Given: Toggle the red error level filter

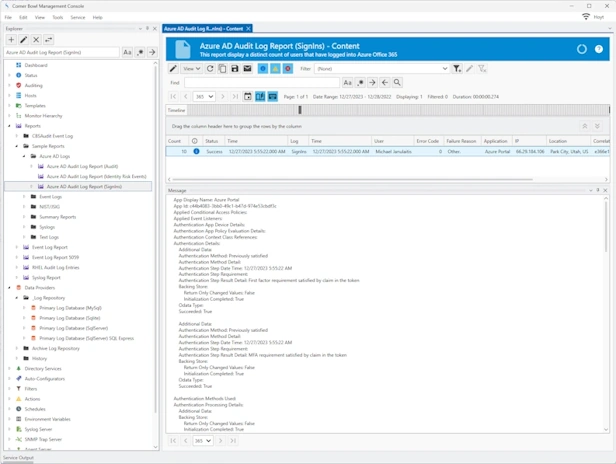Looking at the screenshot, I should tap(288, 68).
